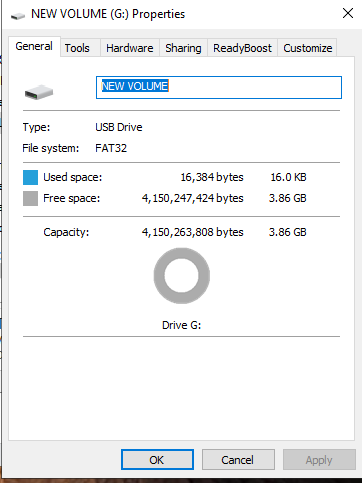362x483 pixels.
Task: Click the Cancel button
Action: pyautogui.click(x=238, y=460)
